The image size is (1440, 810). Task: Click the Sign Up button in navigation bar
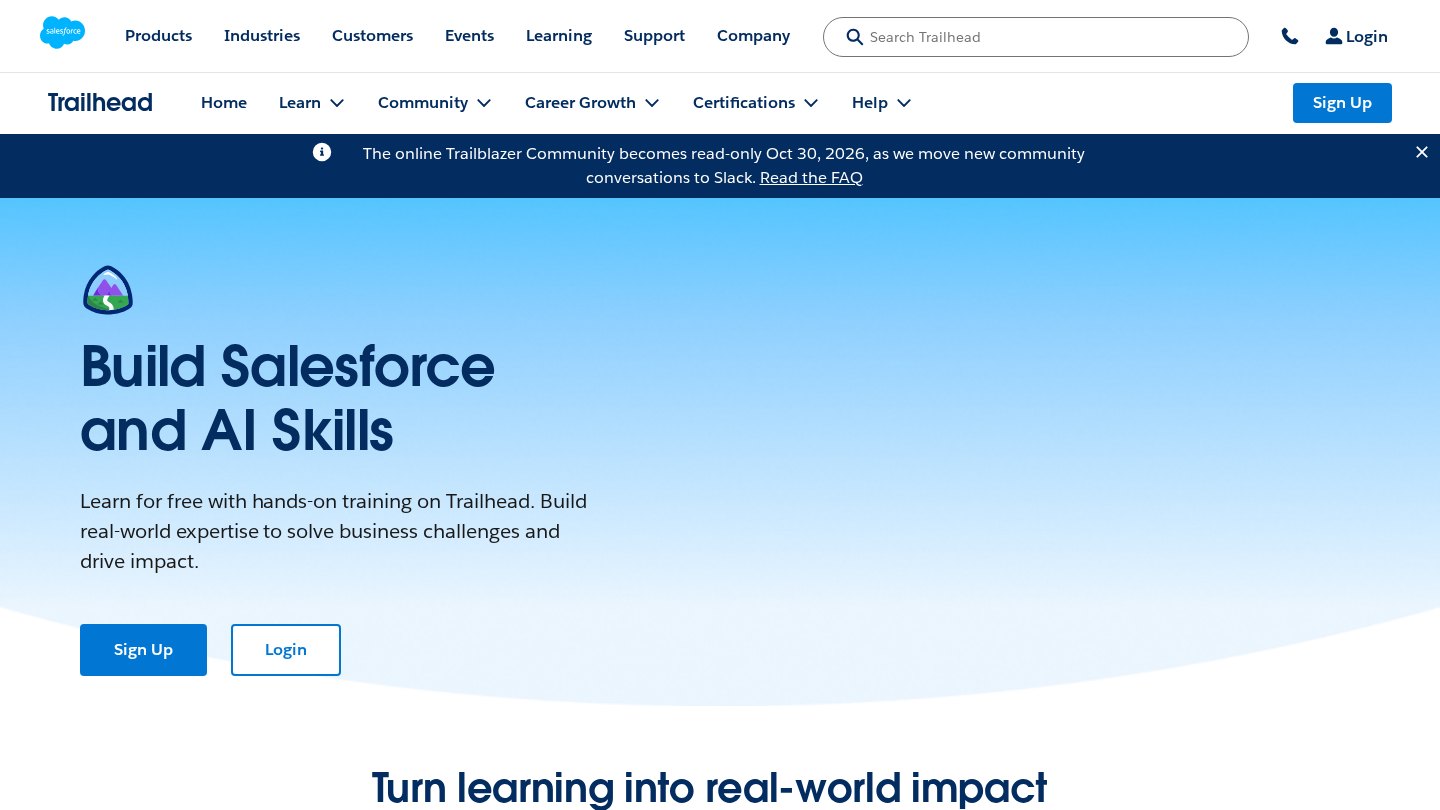pyautogui.click(x=1342, y=103)
